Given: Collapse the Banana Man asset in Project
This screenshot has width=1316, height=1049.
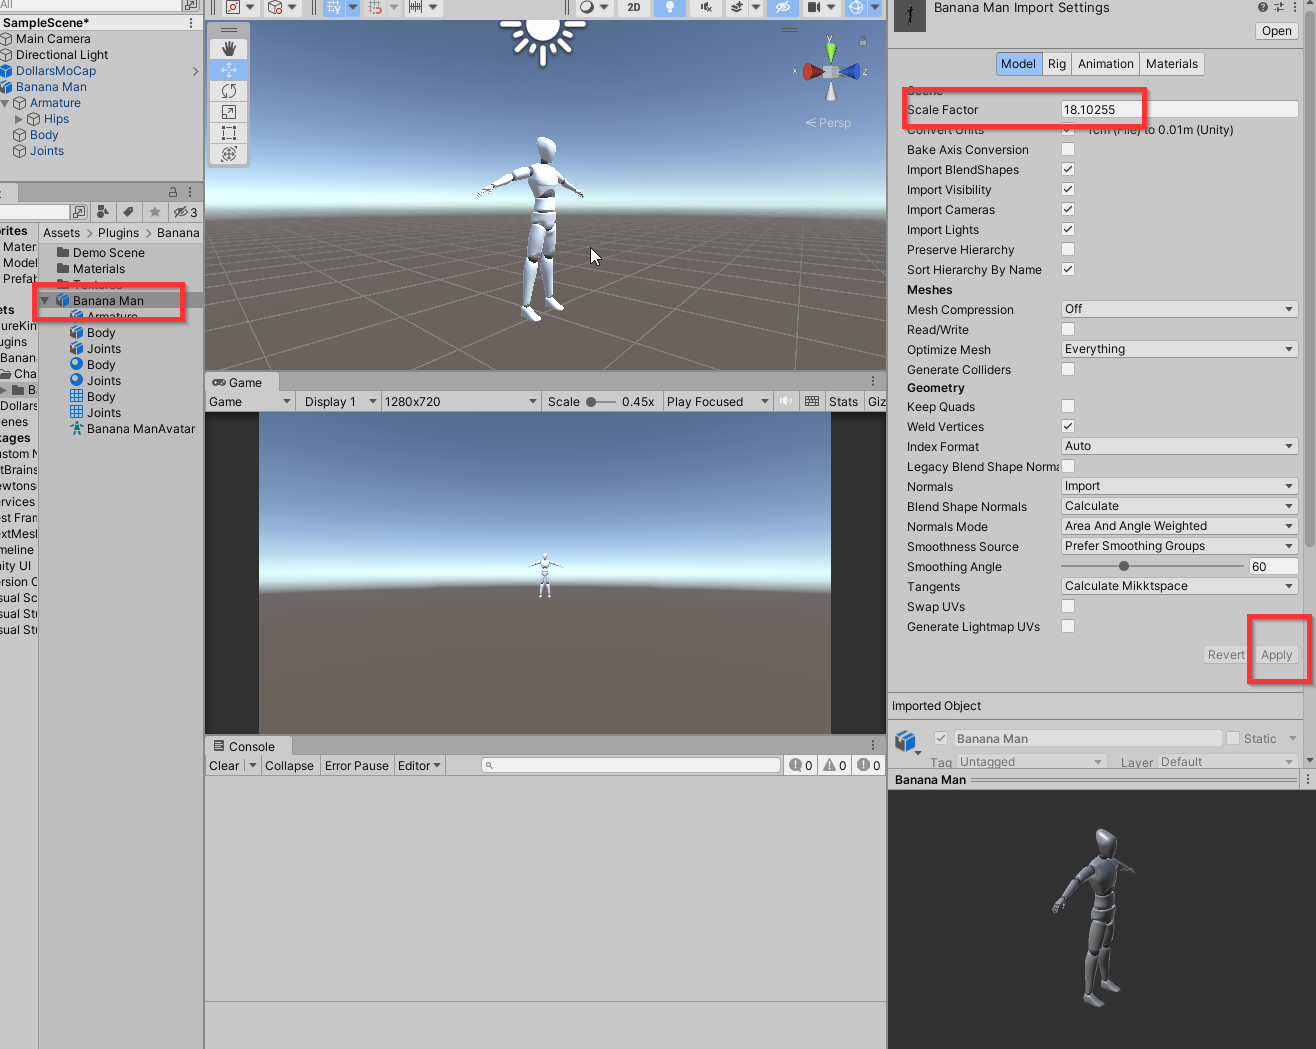Looking at the screenshot, I should tap(45, 300).
